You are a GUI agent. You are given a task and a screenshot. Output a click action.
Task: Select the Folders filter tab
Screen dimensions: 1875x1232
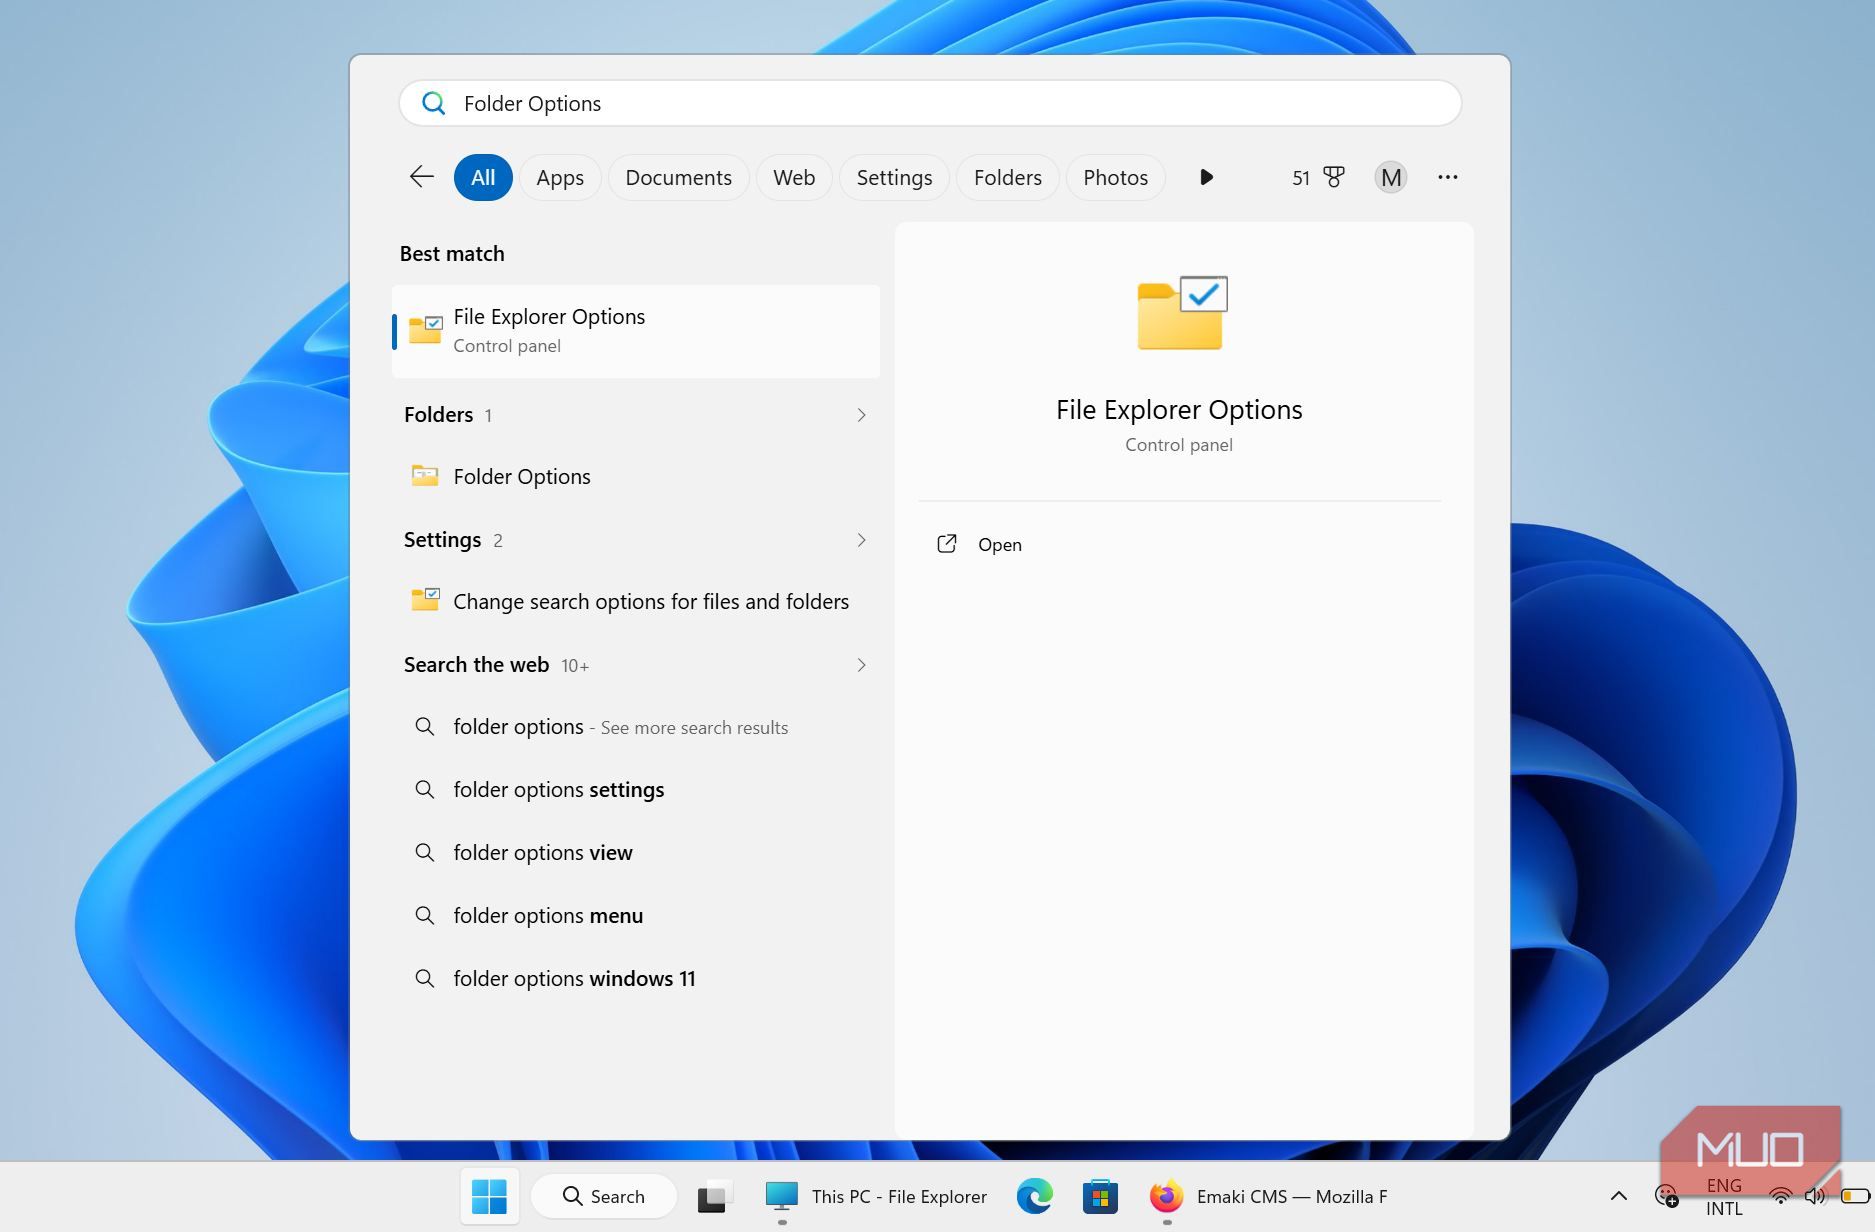coord(1007,177)
